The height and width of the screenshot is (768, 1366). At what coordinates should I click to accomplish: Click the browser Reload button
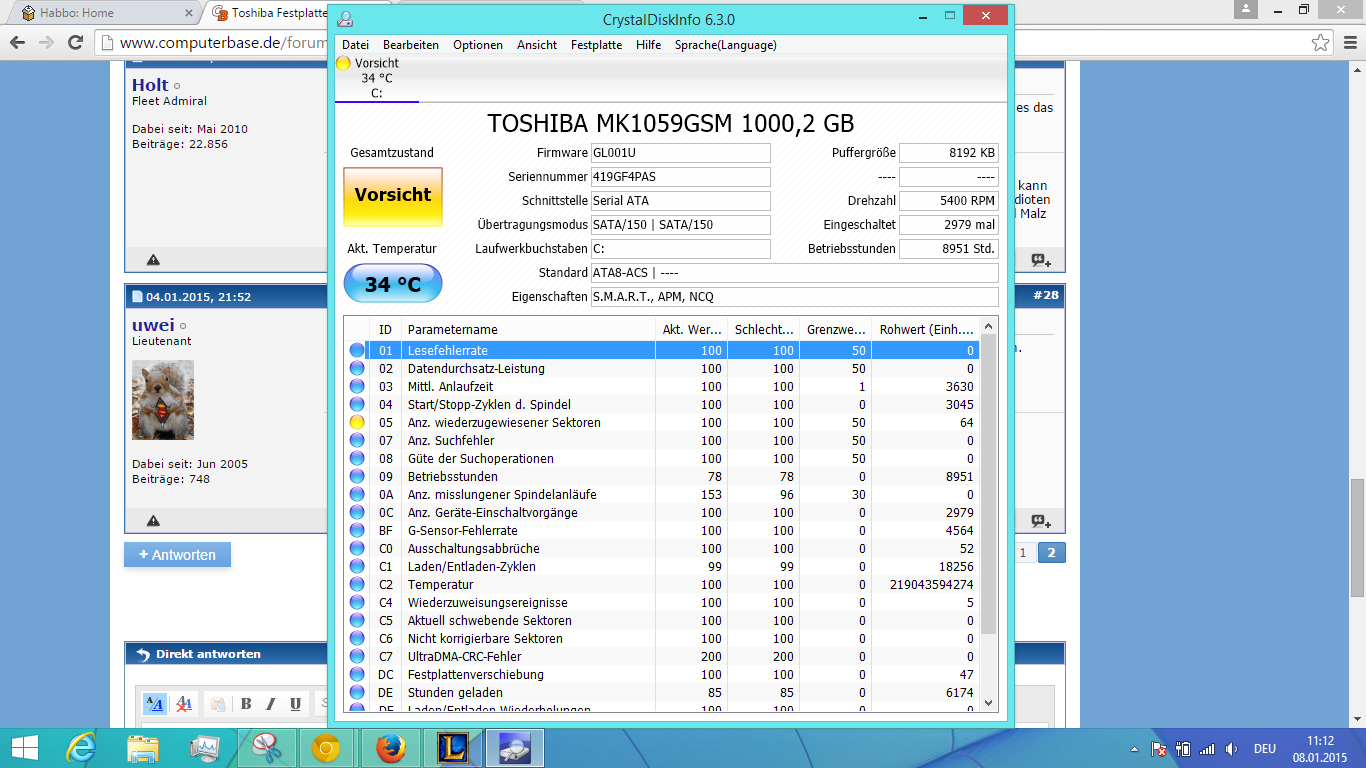[75, 43]
